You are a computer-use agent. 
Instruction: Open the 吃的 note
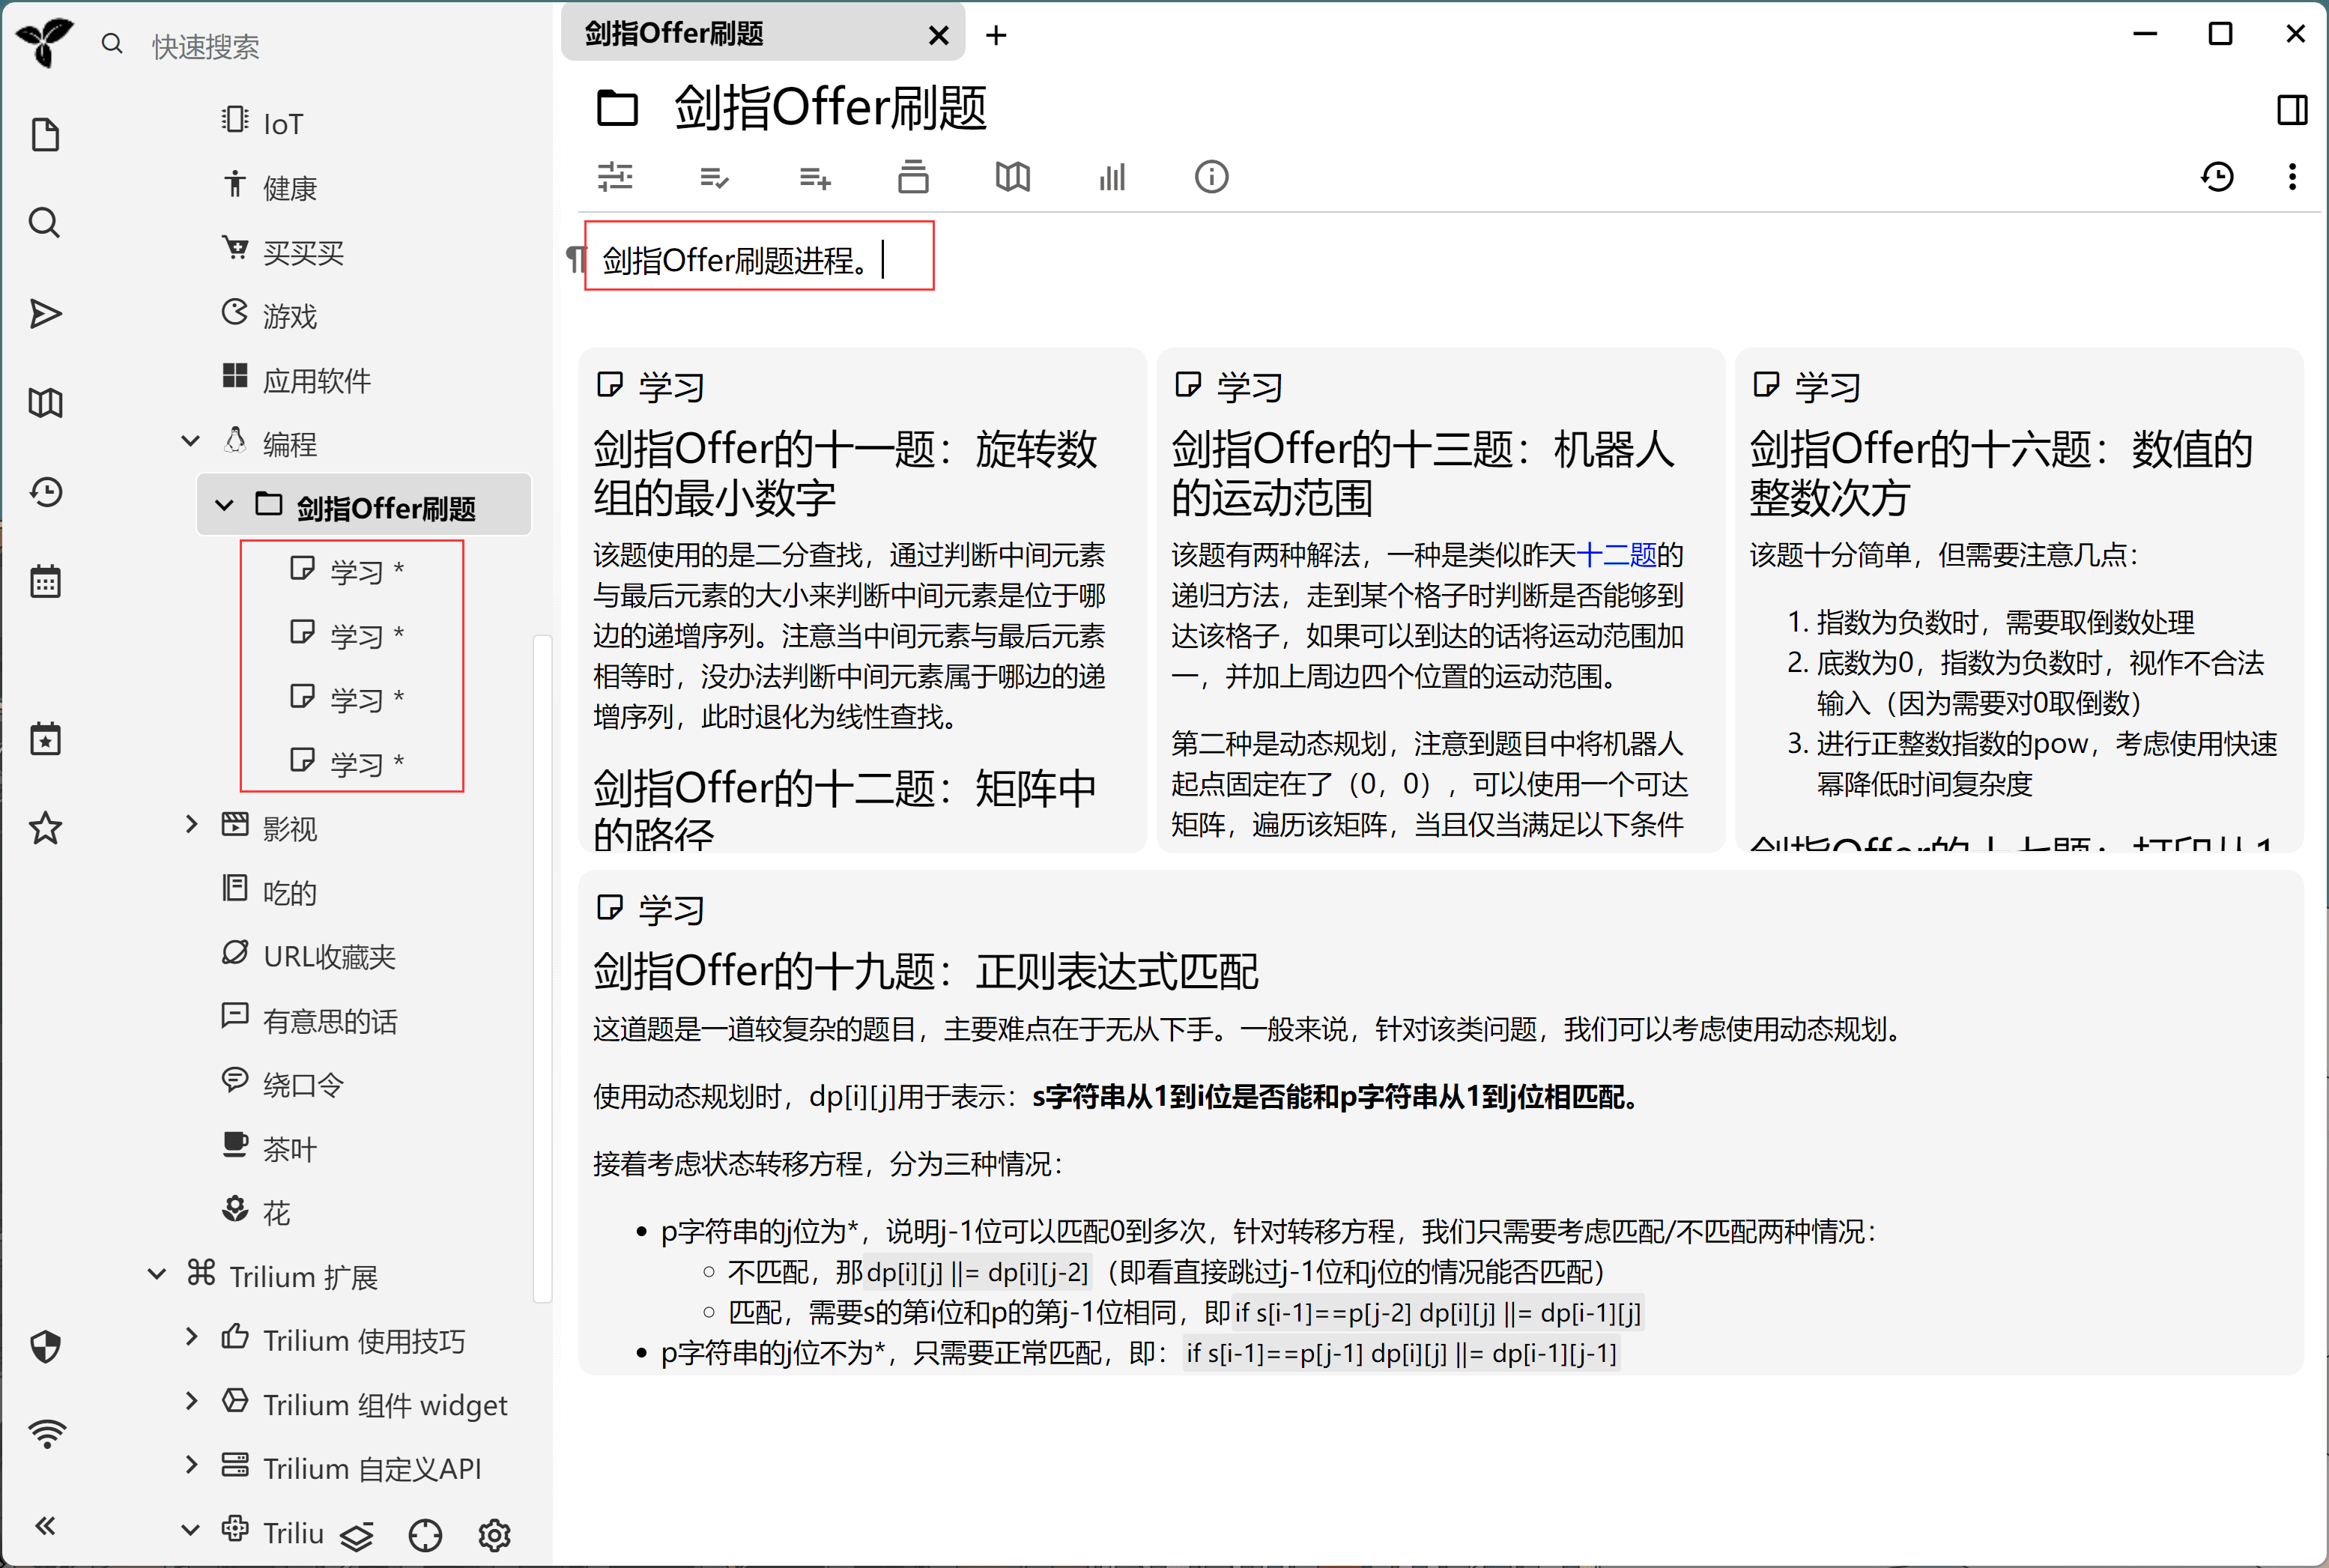tap(290, 892)
